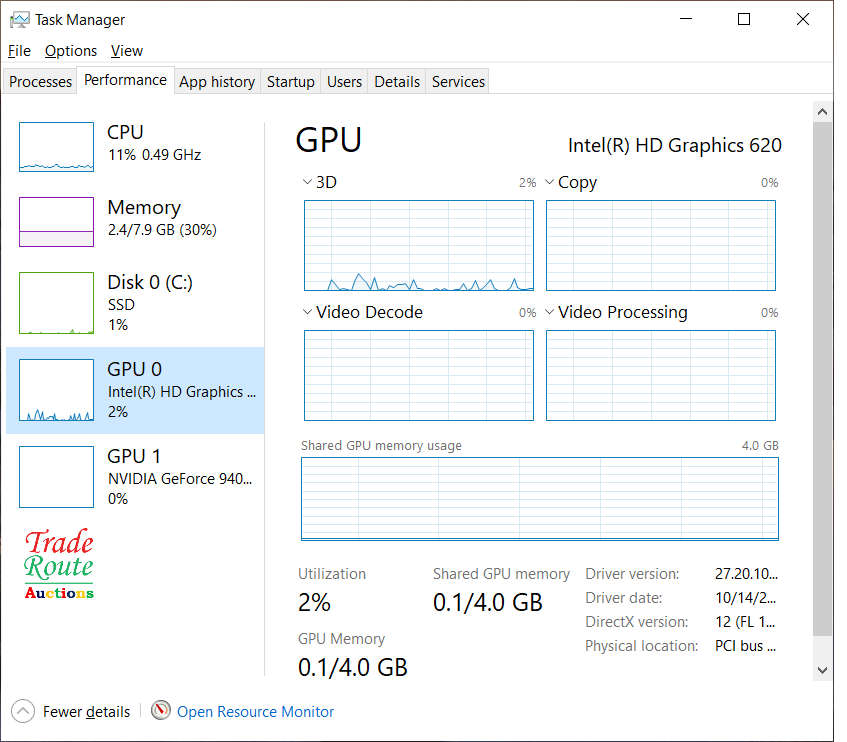Click the Resource Monitor icon

point(161,711)
